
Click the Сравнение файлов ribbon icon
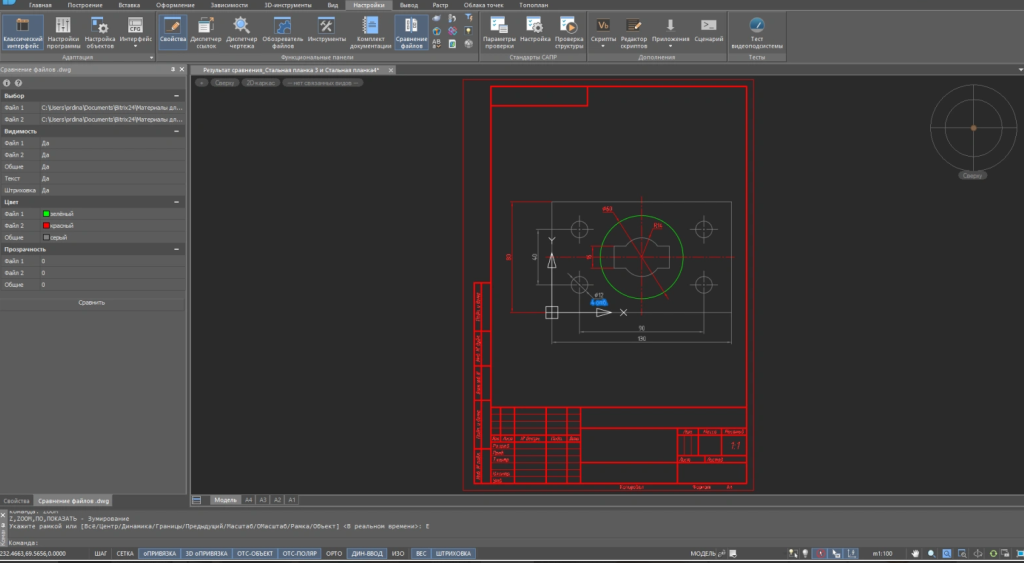pos(411,30)
